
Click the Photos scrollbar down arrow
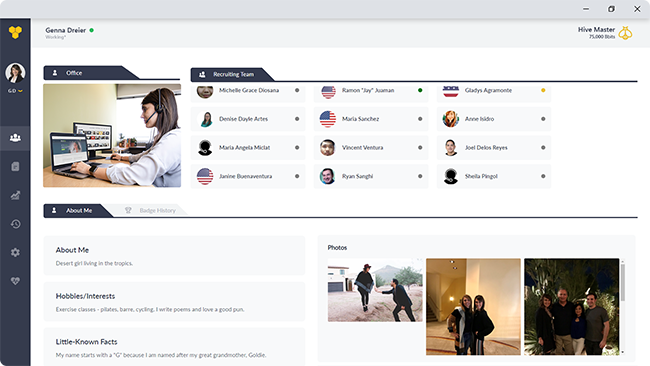[x=623, y=352]
